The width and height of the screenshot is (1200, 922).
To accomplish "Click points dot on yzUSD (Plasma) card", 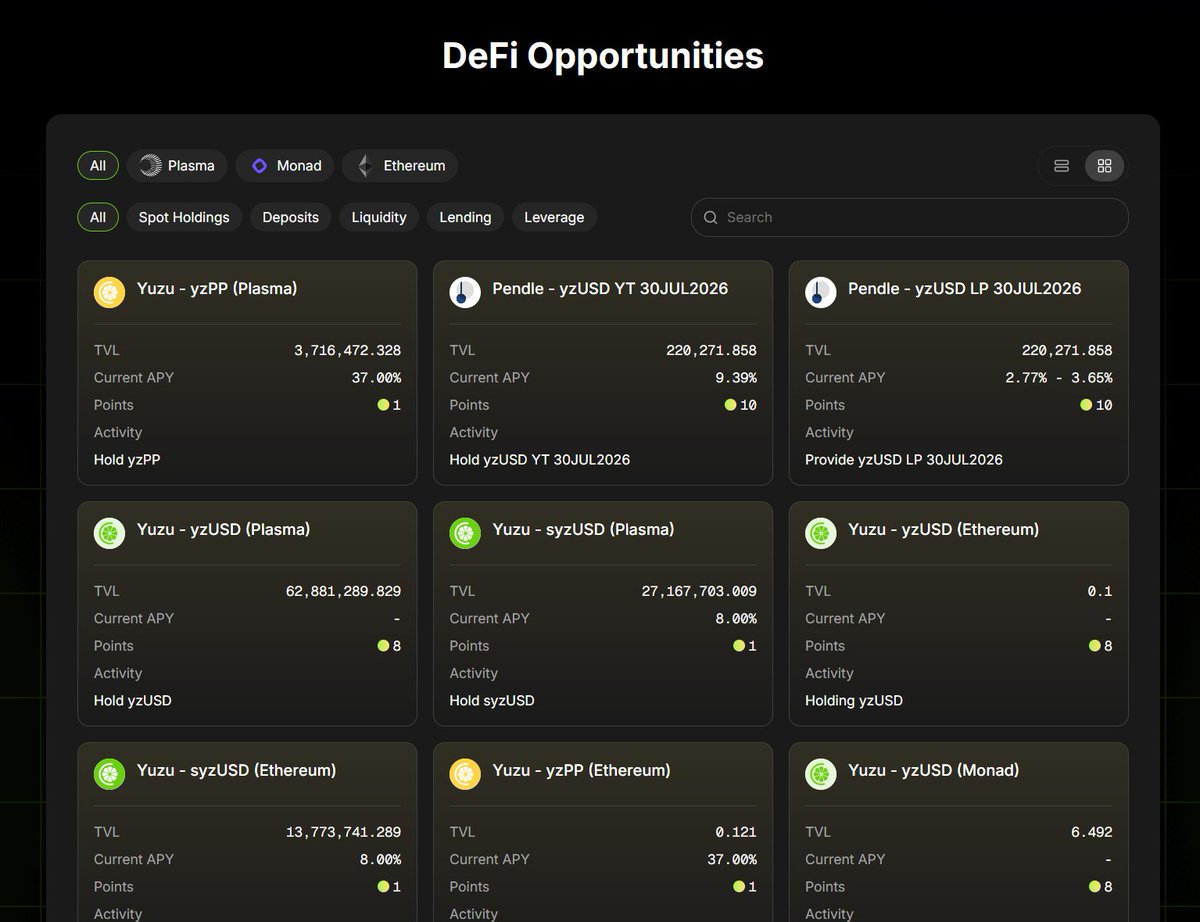I will pyautogui.click(x=383, y=646).
